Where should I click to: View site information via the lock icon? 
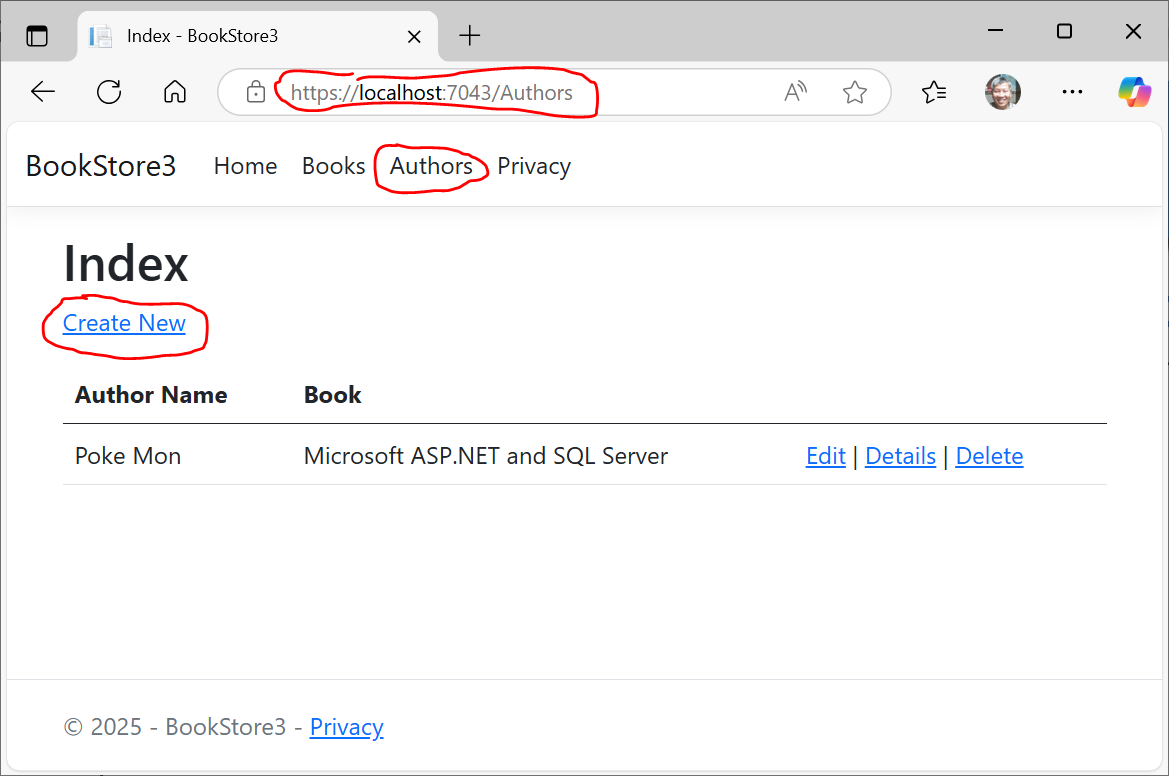tap(256, 92)
